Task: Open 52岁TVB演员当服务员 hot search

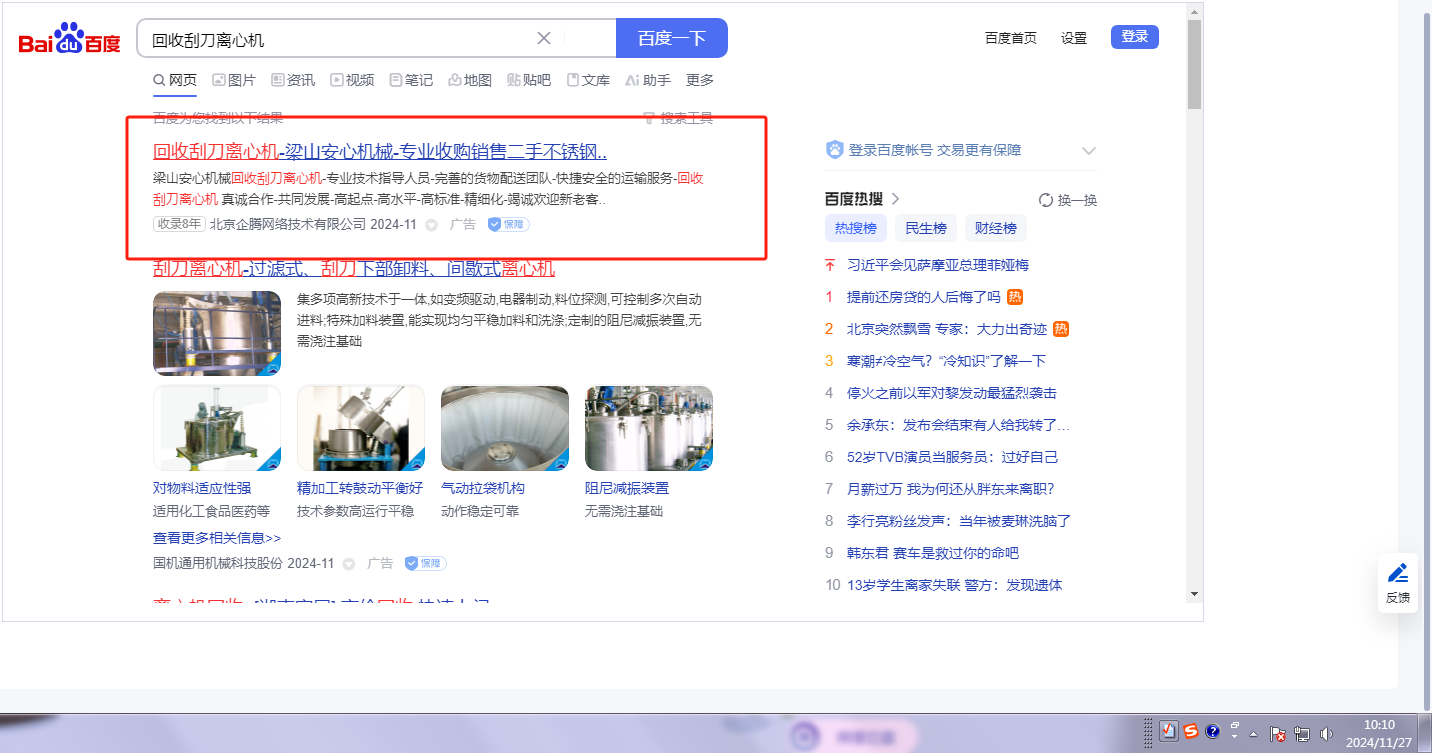Action: (x=952, y=457)
